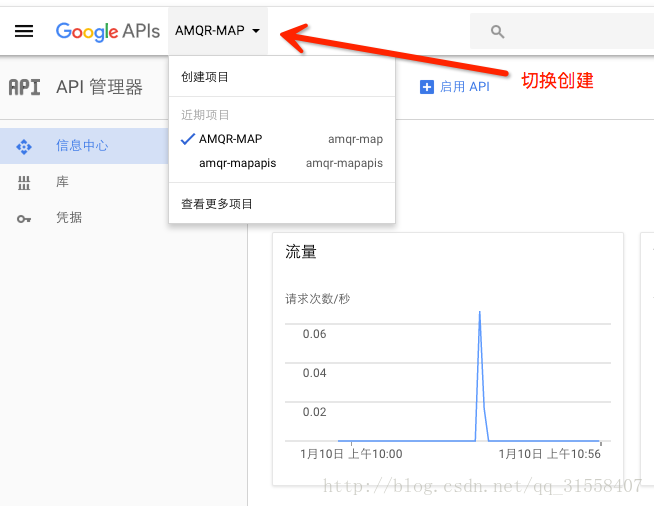Focus the top search field
The image size is (654, 506).
[x=562, y=31]
